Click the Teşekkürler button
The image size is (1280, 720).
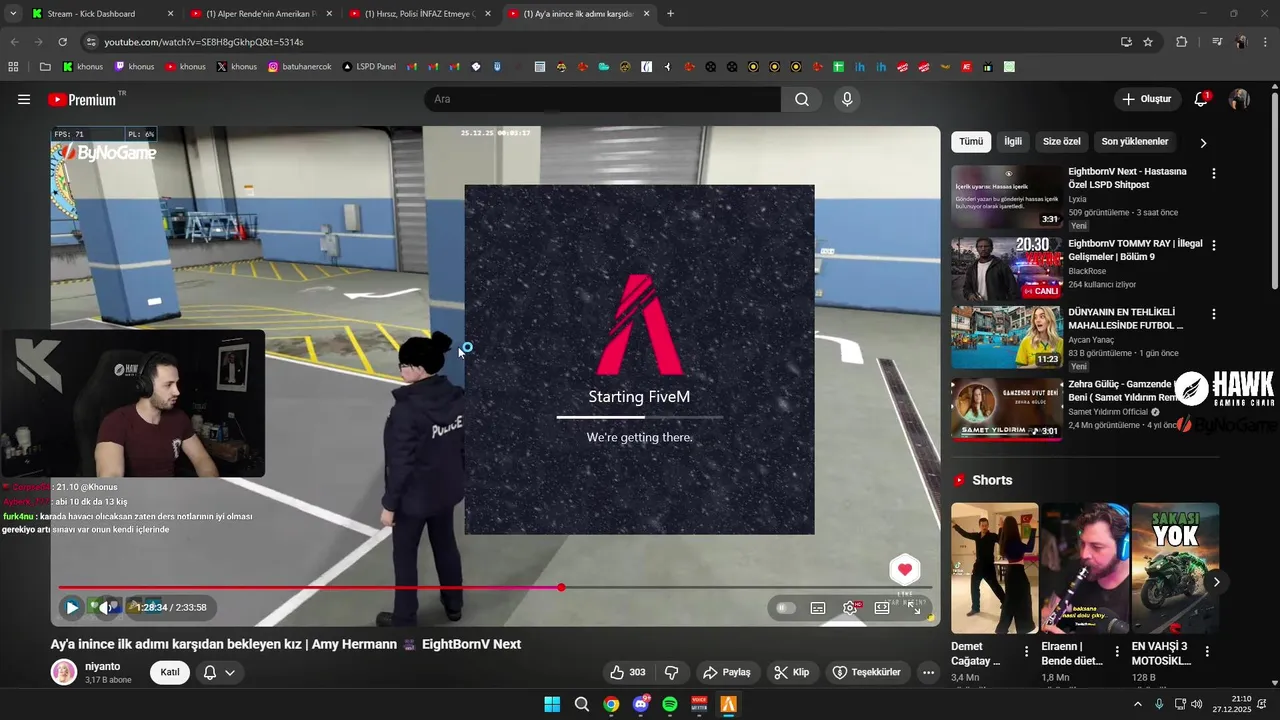tap(867, 672)
